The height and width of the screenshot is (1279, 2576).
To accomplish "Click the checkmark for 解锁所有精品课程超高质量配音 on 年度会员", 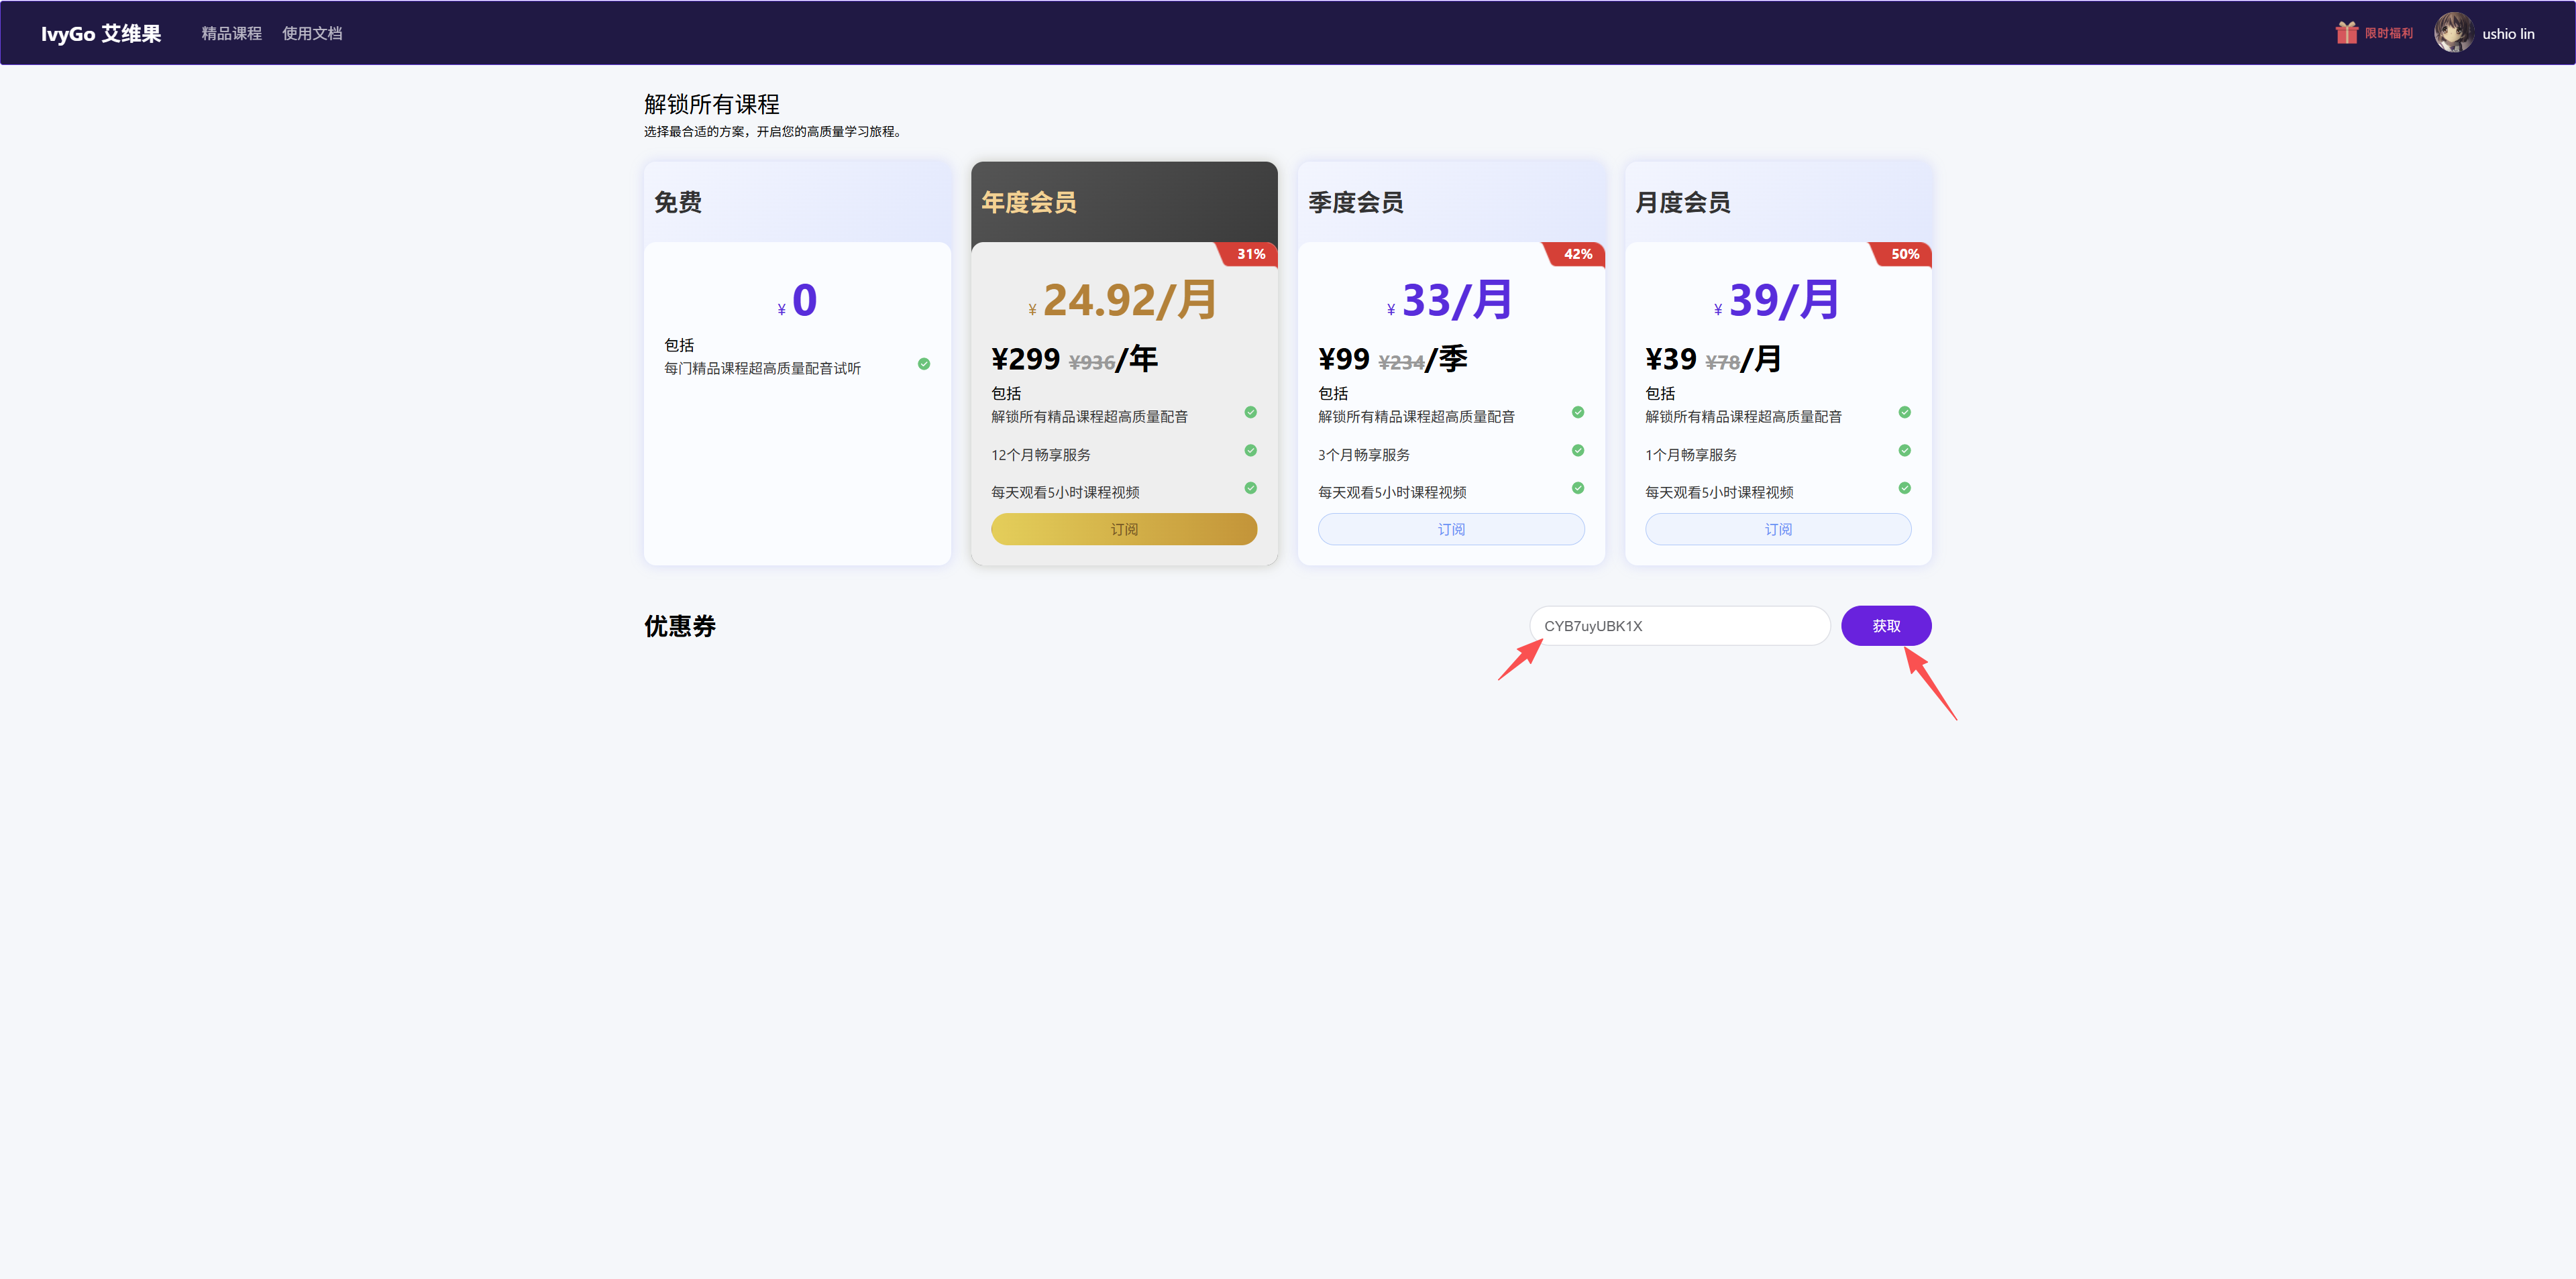I will point(1250,412).
